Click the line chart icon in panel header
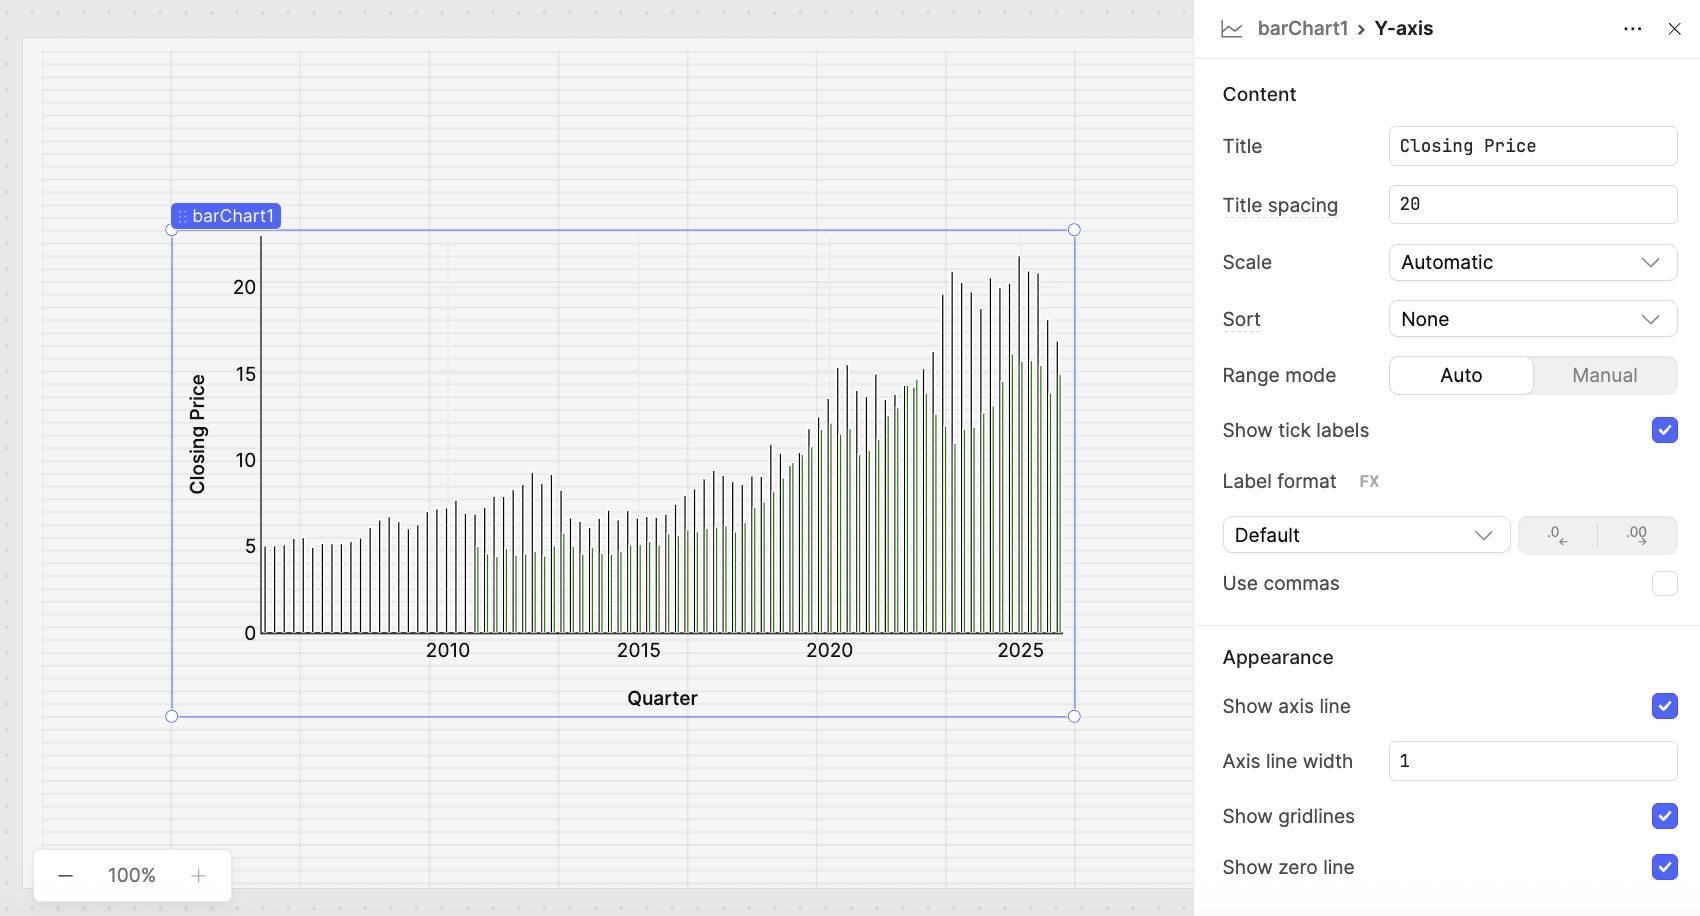 (x=1231, y=28)
